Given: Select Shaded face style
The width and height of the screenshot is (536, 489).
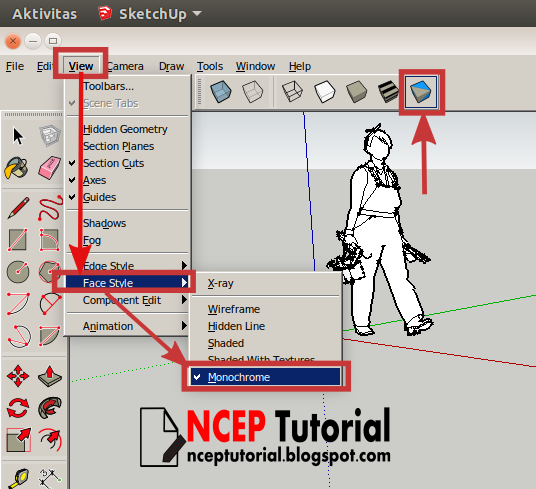Looking at the screenshot, I should pos(266,343).
